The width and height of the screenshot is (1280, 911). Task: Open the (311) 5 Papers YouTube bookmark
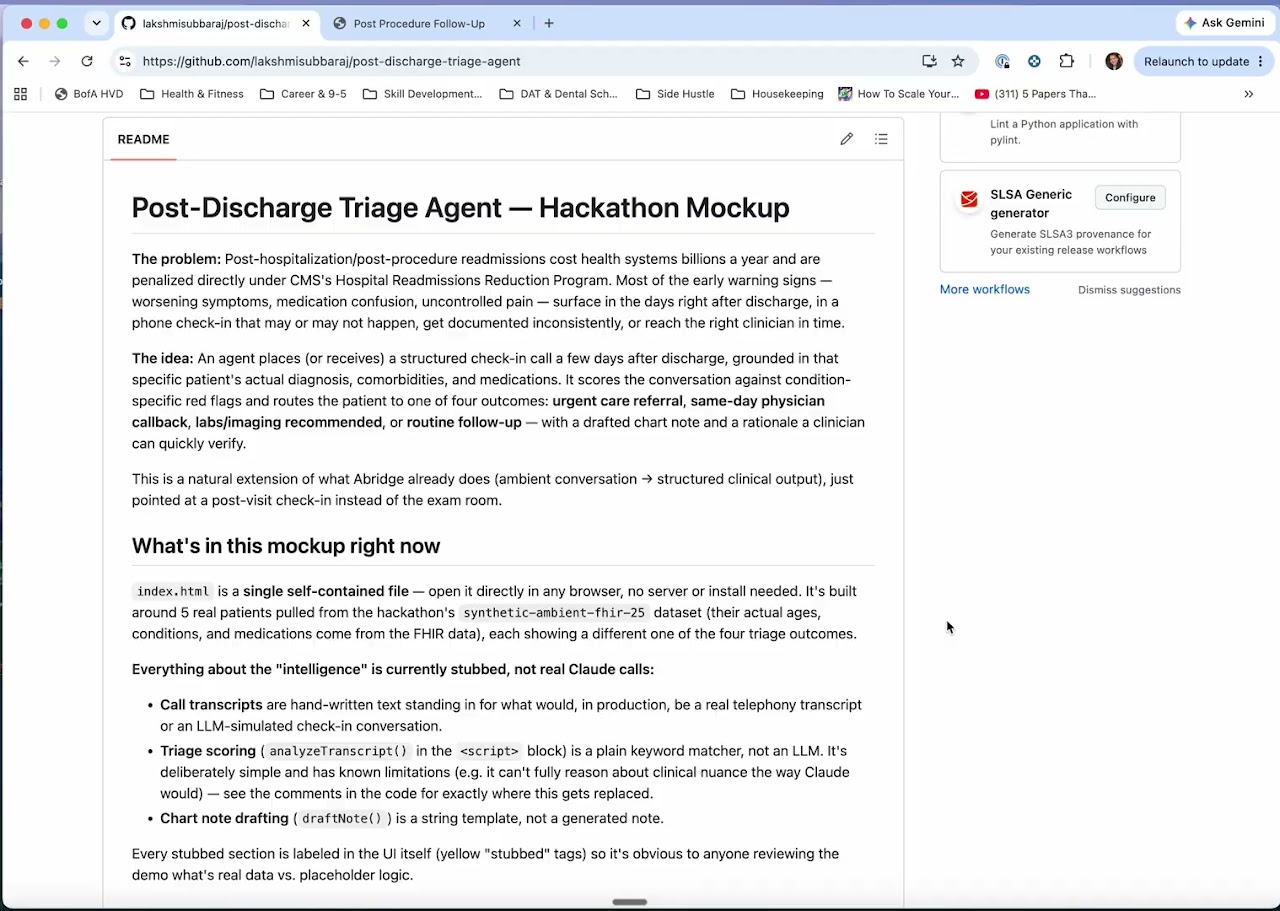[x=1036, y=94]
